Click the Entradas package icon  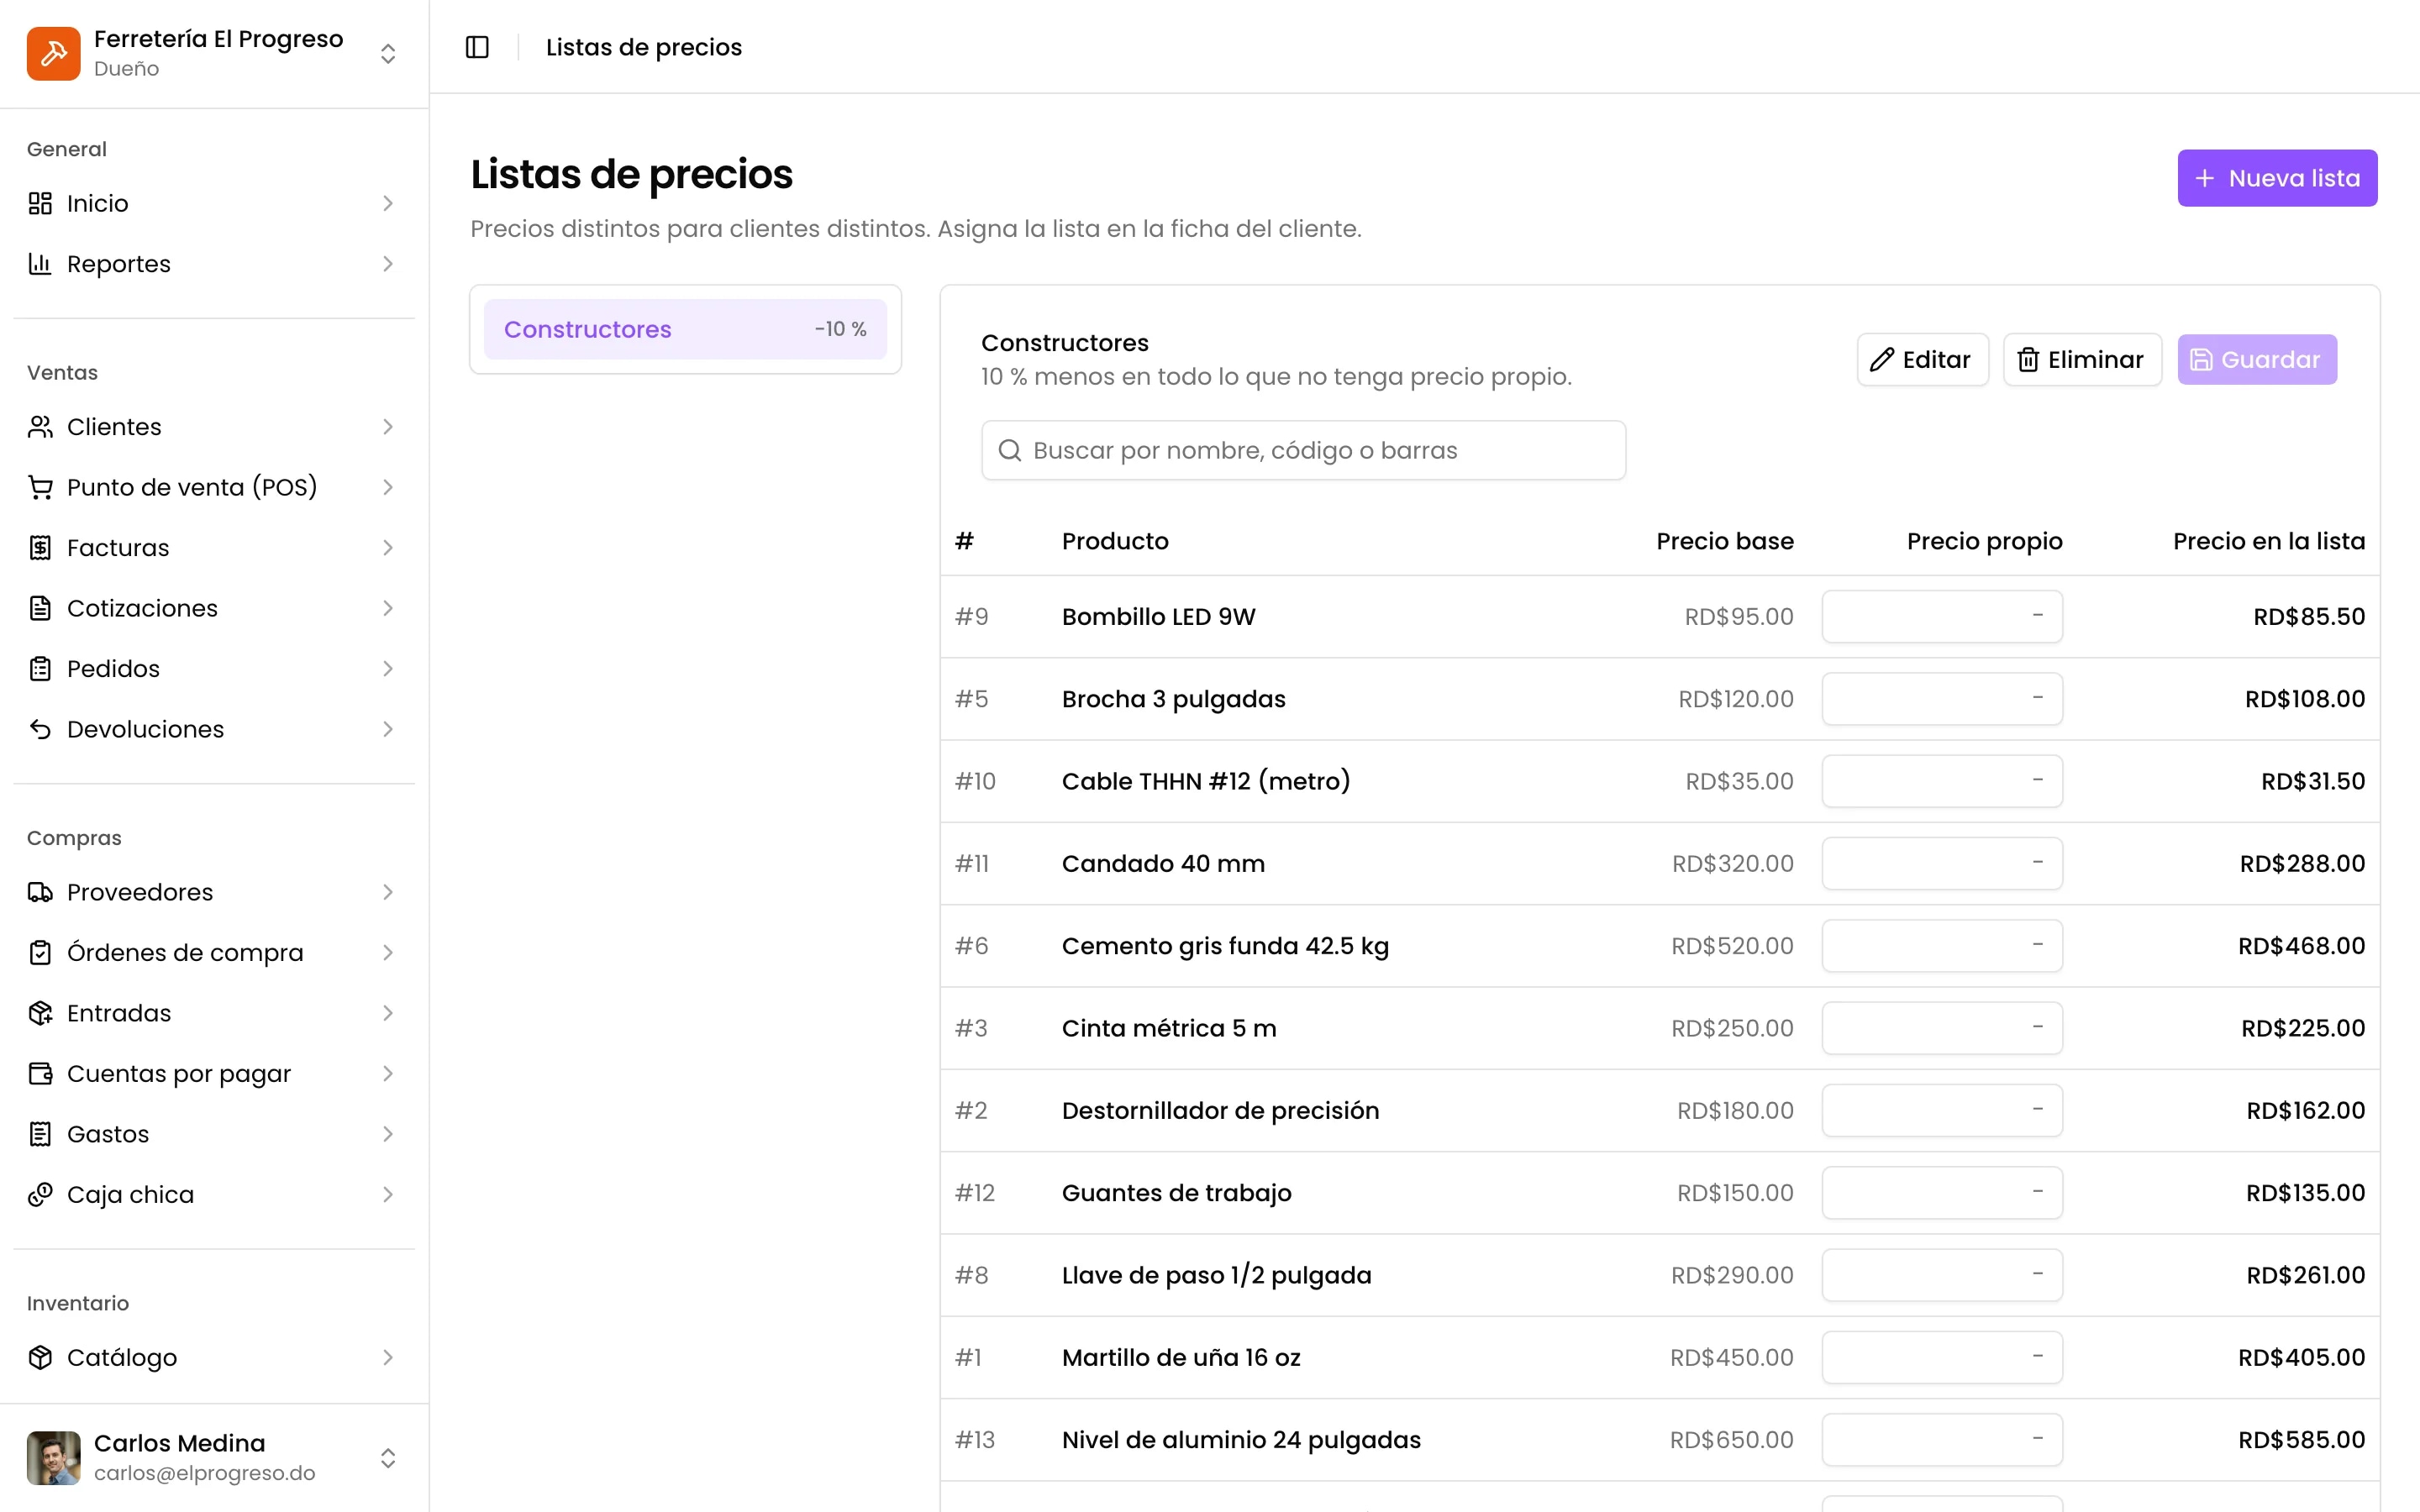[40, 1013]
